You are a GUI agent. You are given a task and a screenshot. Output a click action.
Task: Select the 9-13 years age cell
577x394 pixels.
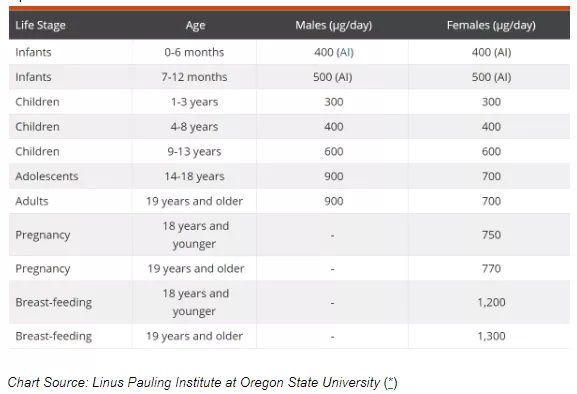[194, 152]
